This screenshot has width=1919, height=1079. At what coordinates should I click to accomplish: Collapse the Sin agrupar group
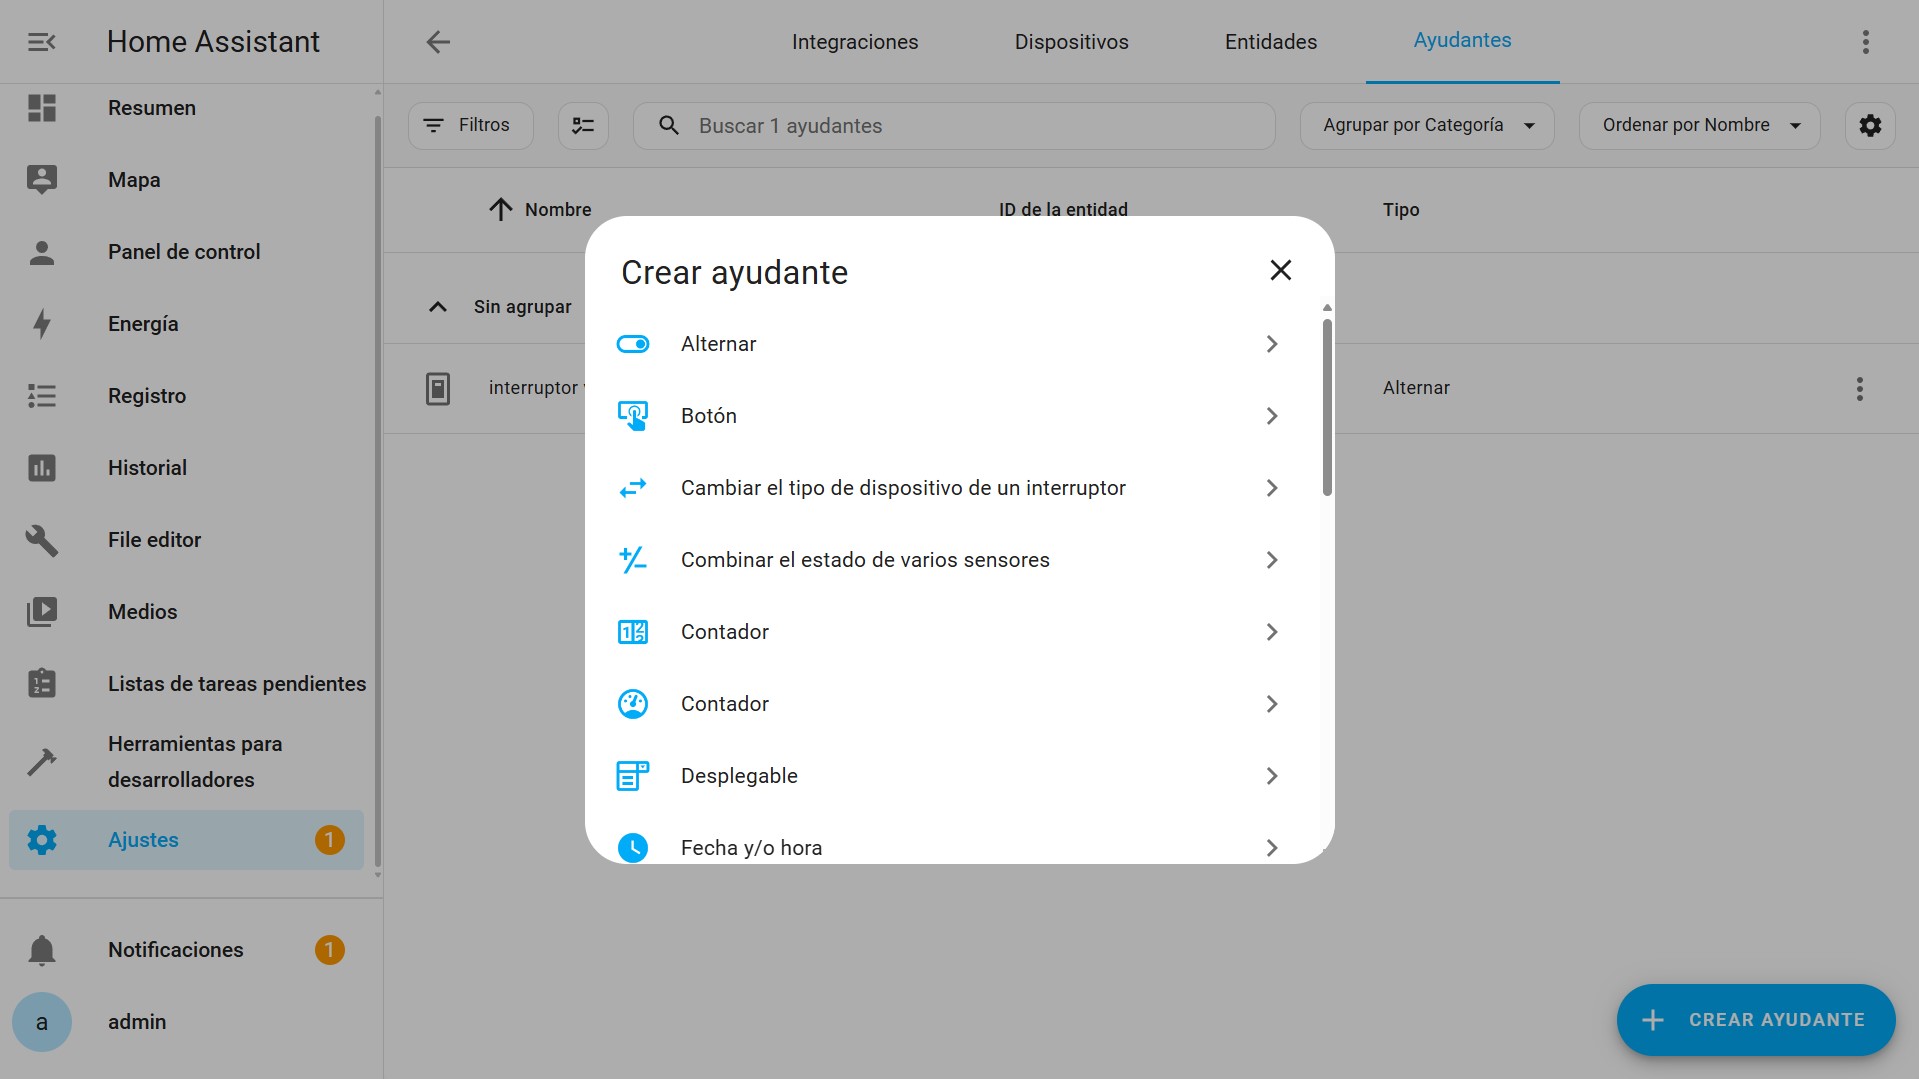pyautogui.click(x=438, y=306)
